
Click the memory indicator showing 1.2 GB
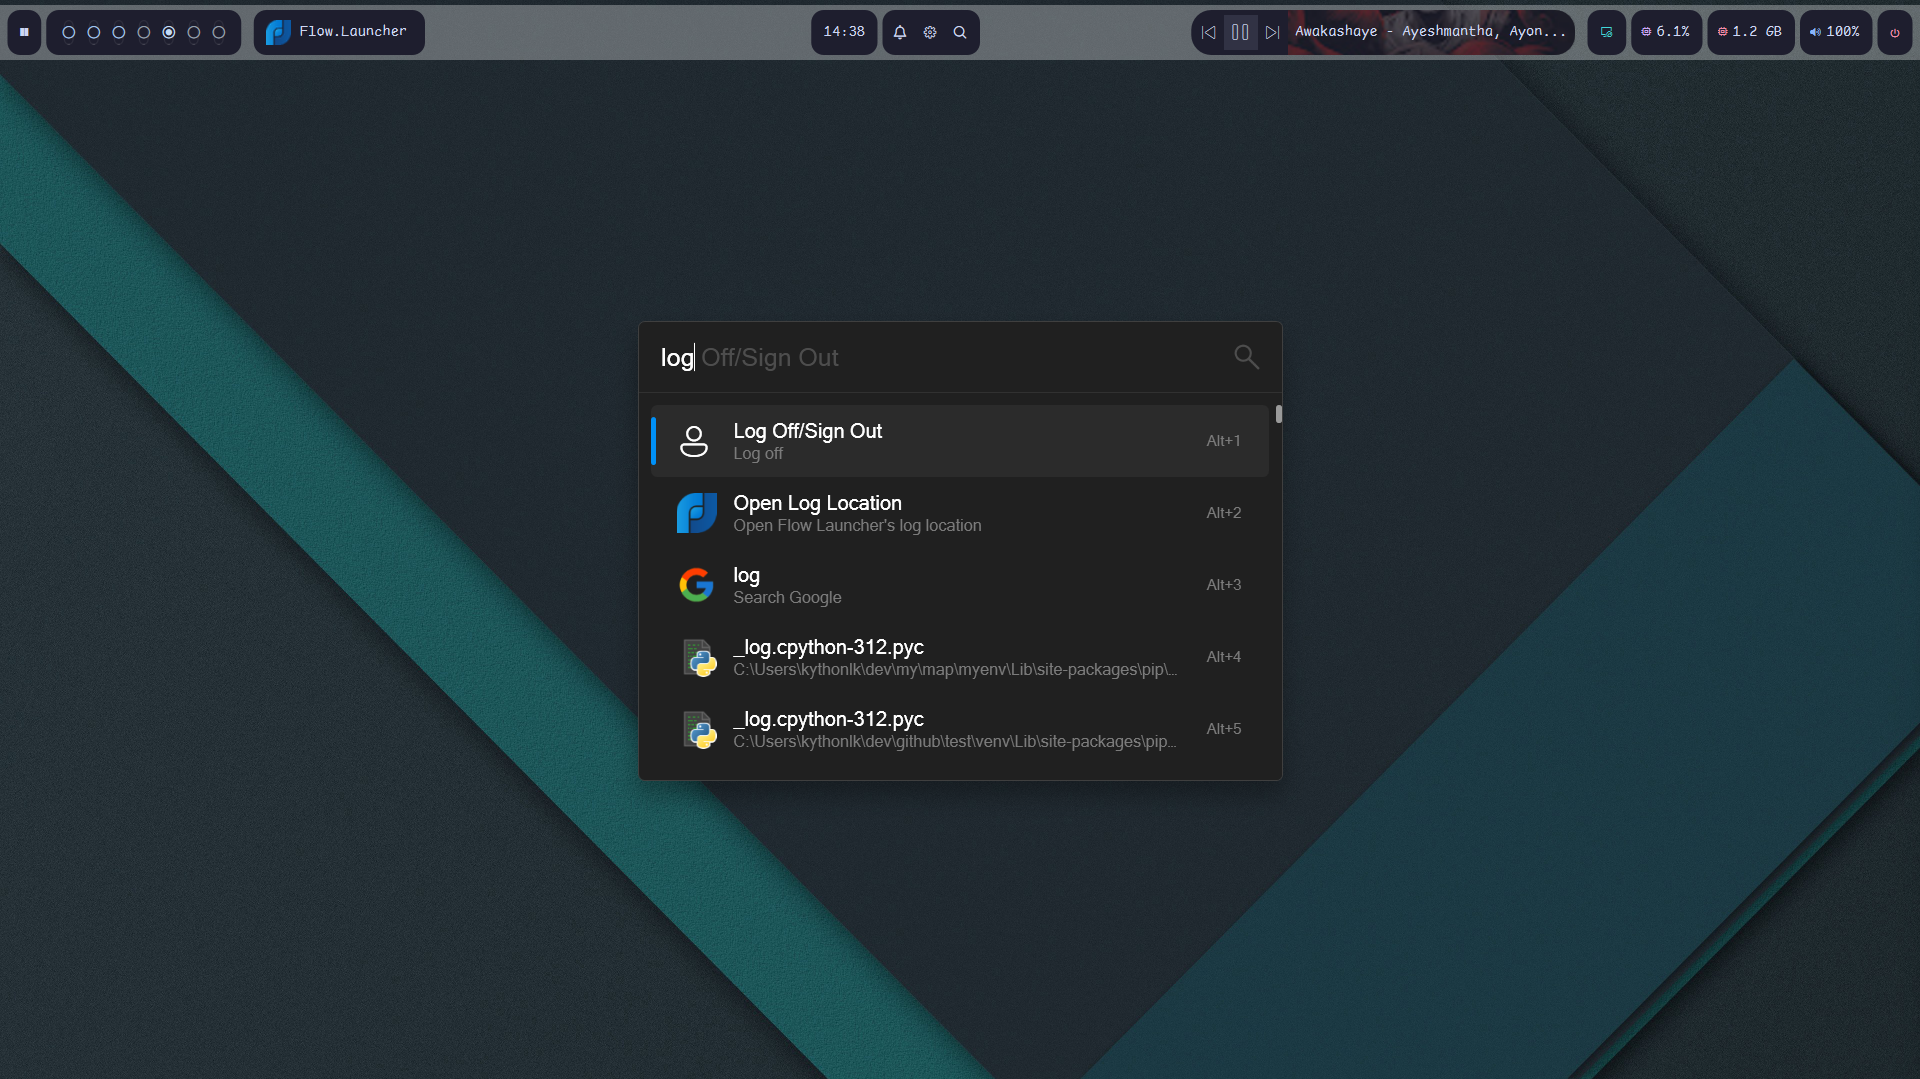point(1748,32)
